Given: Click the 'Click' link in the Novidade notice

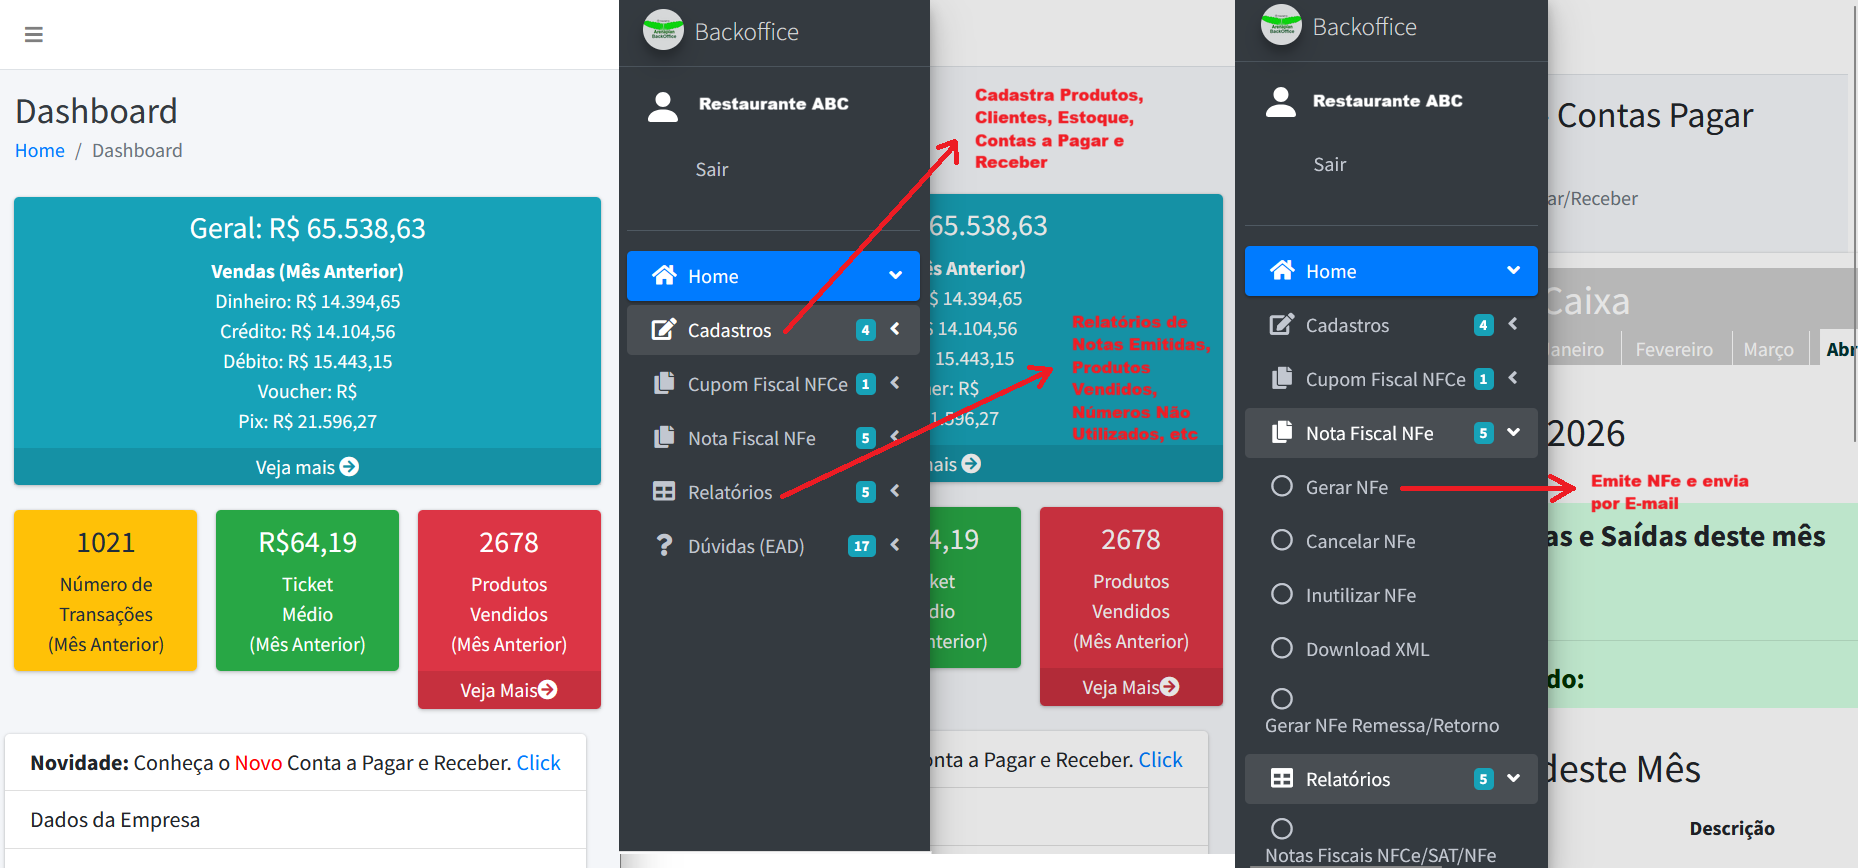Looking at the screenshot, I should click(x=538, y=763).
